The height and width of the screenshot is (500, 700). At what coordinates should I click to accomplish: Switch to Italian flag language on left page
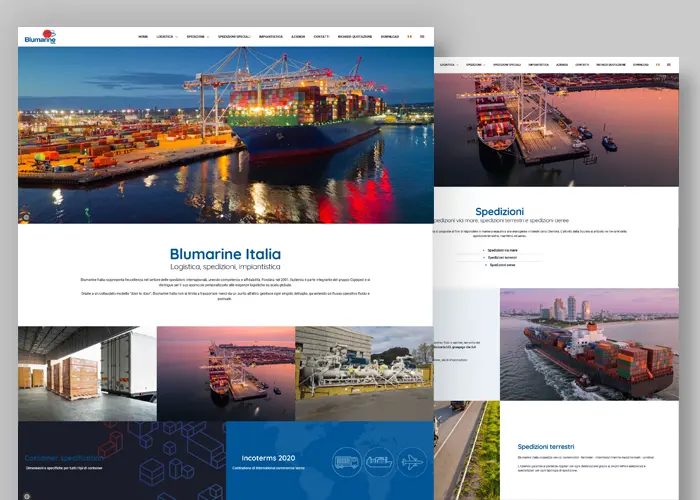(x=410, y=37)
